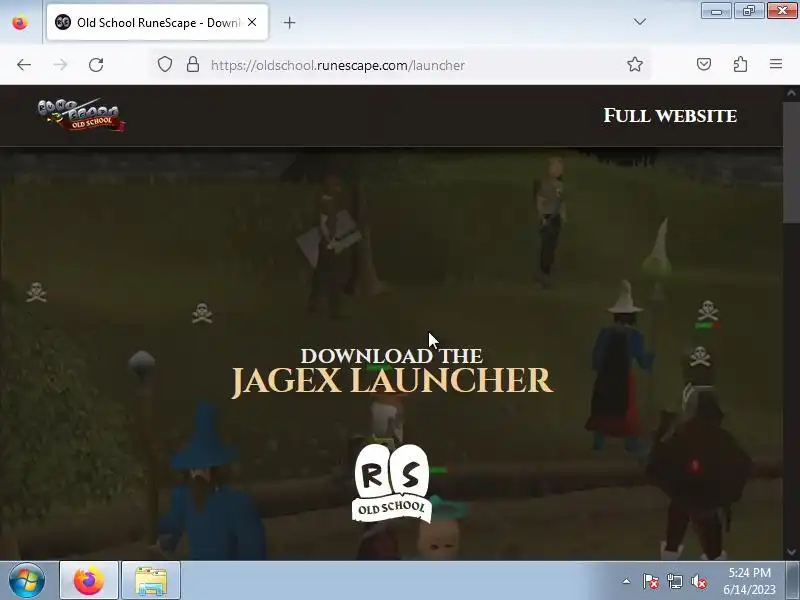Click the RS Old School download logo

tap(391, 483)
